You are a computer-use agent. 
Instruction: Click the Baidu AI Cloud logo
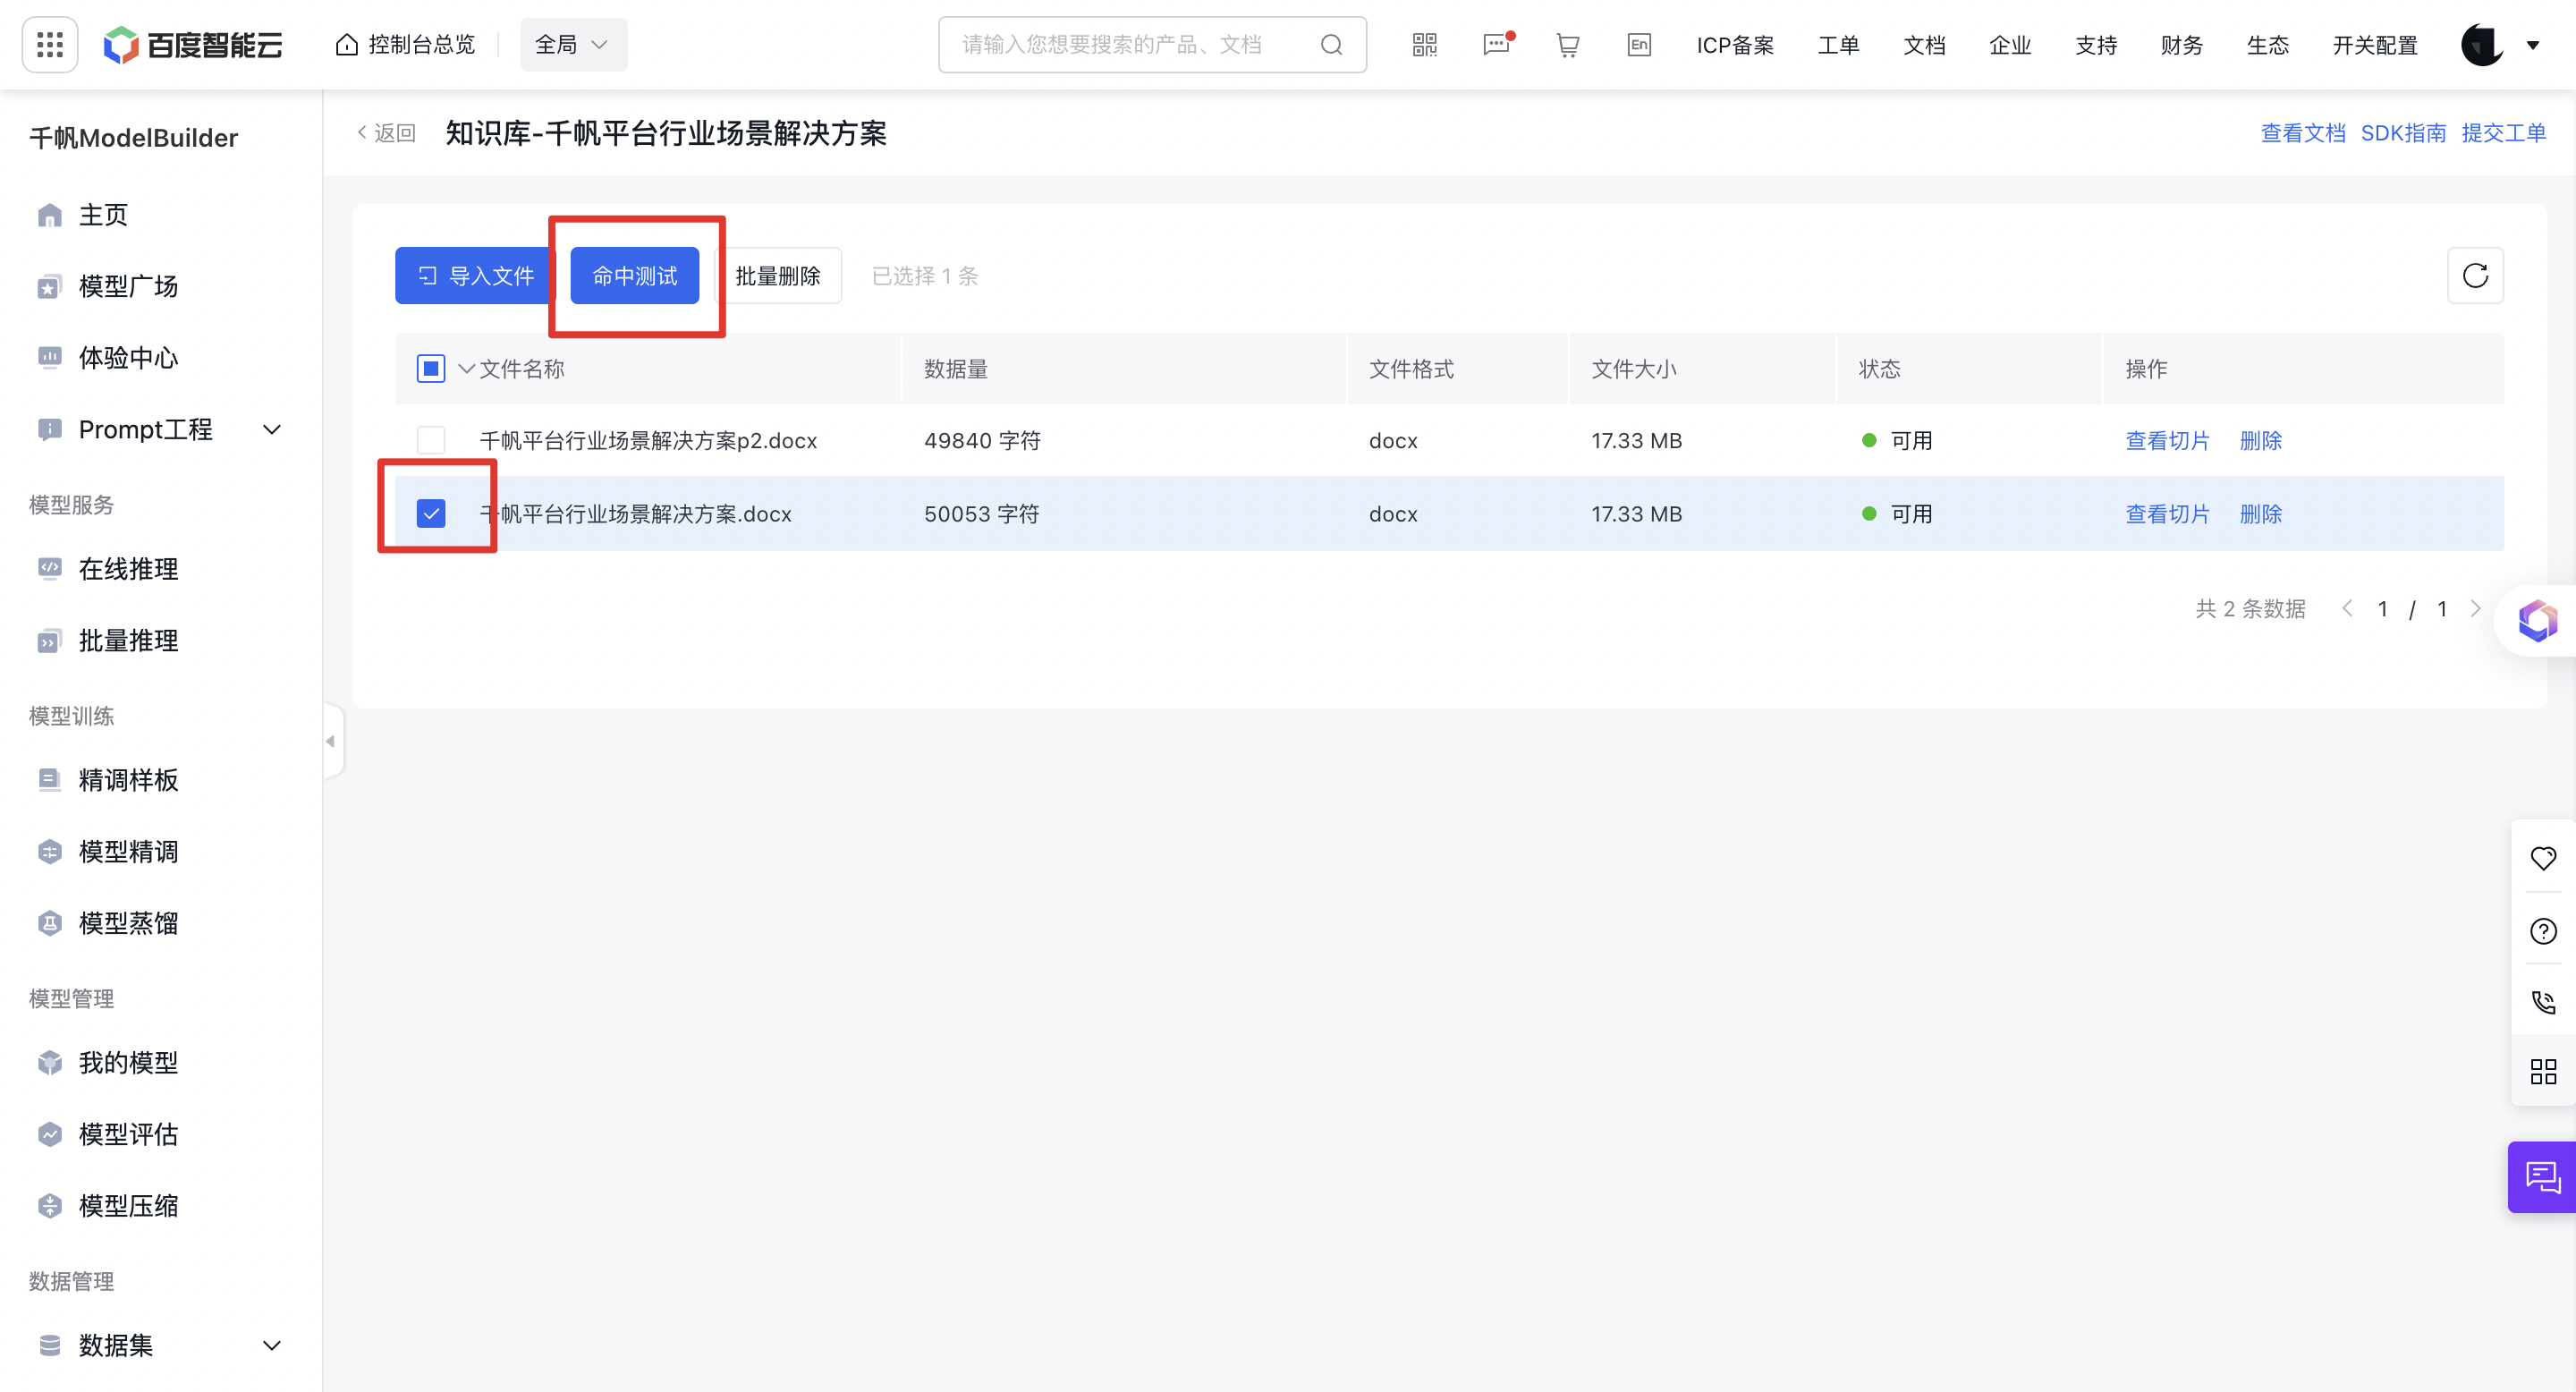(x=194, y=45)
